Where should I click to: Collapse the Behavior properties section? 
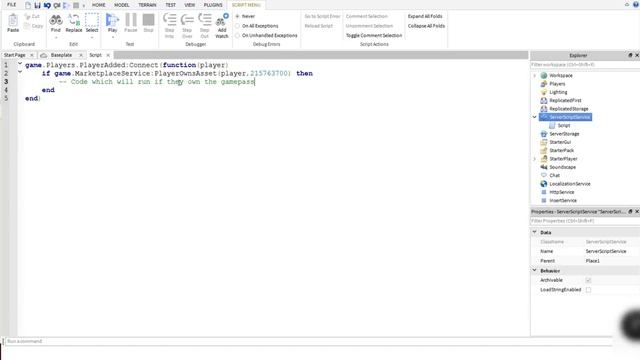pyautogui.click(x=535, y=270)
